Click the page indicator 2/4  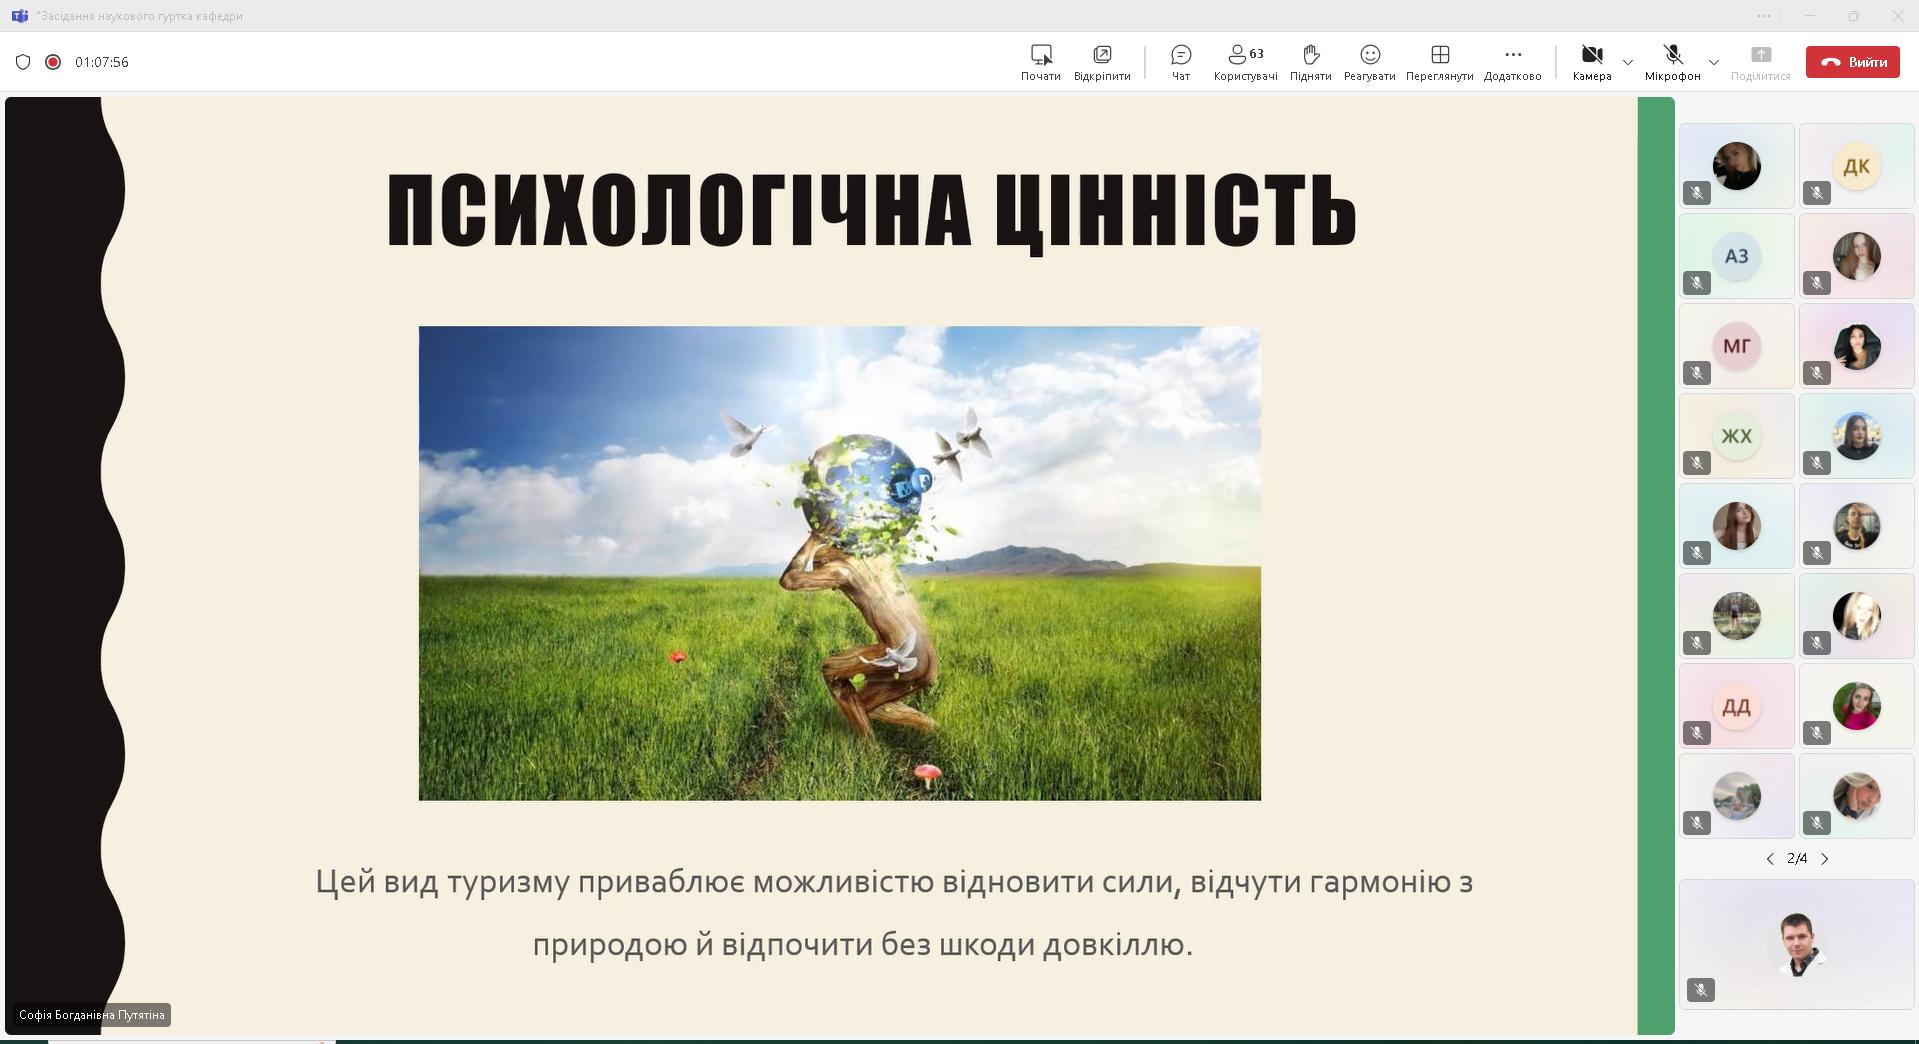click(x=1797, y=859)
